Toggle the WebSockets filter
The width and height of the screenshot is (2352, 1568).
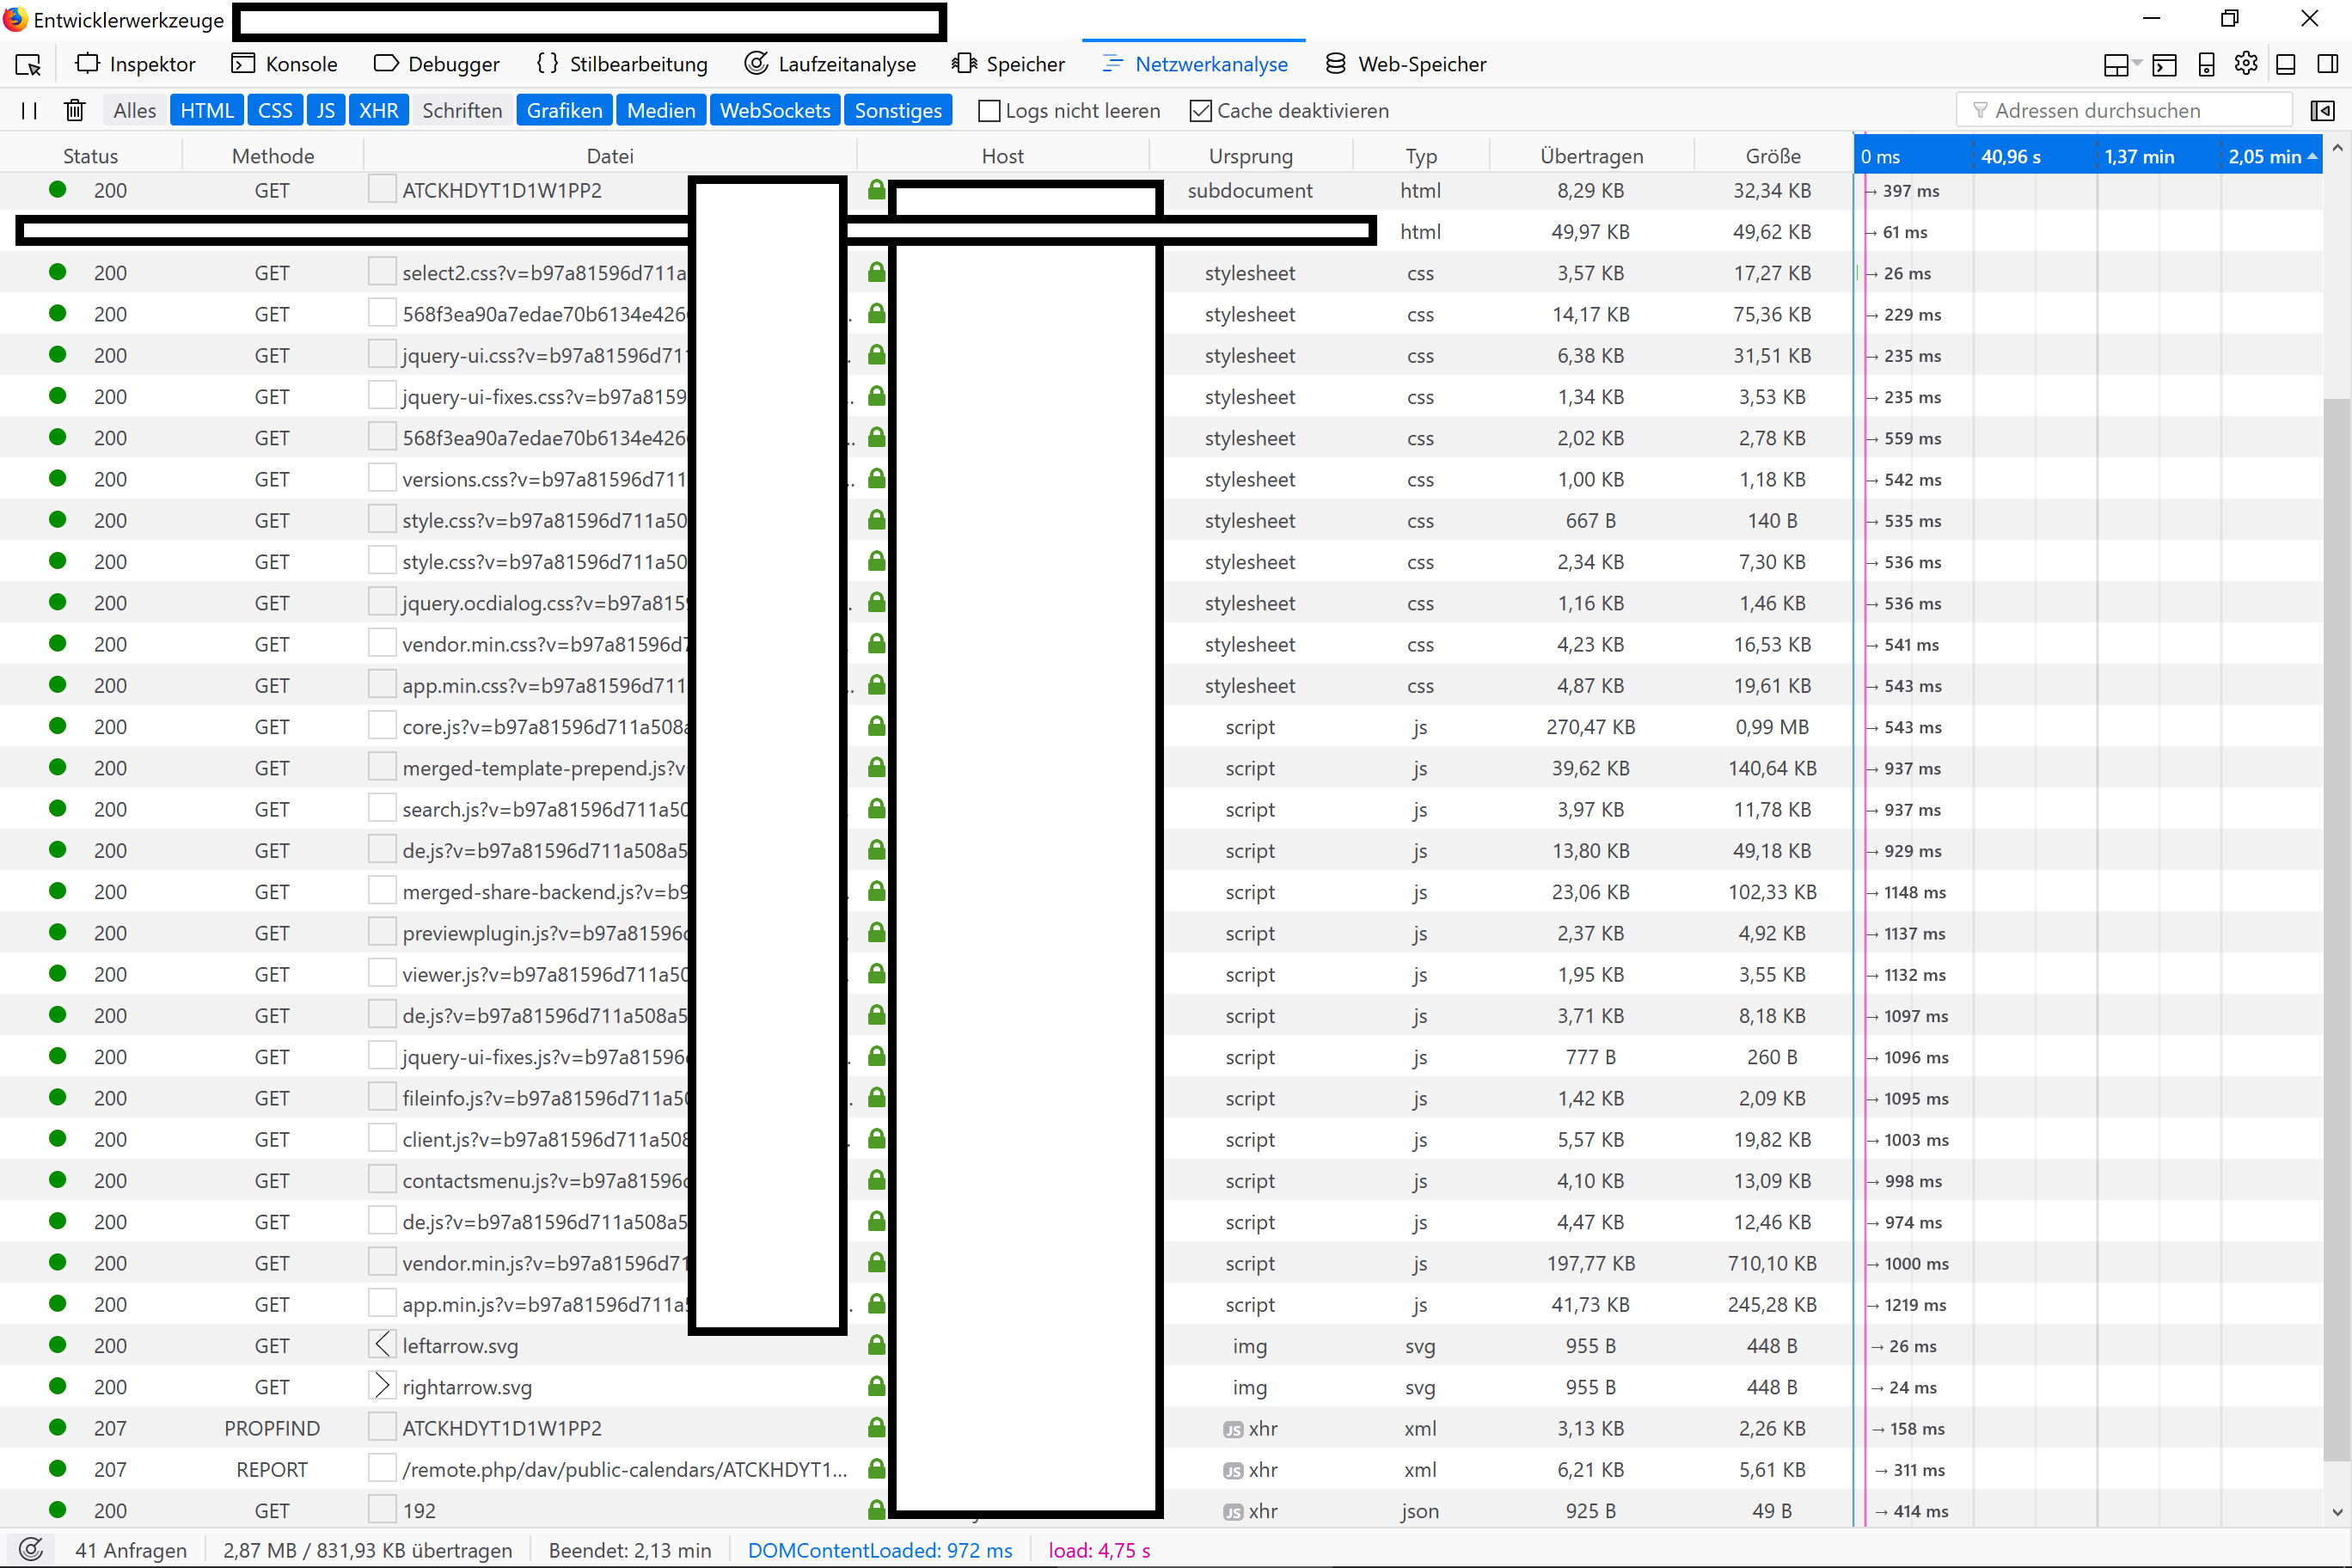point(775,111)
